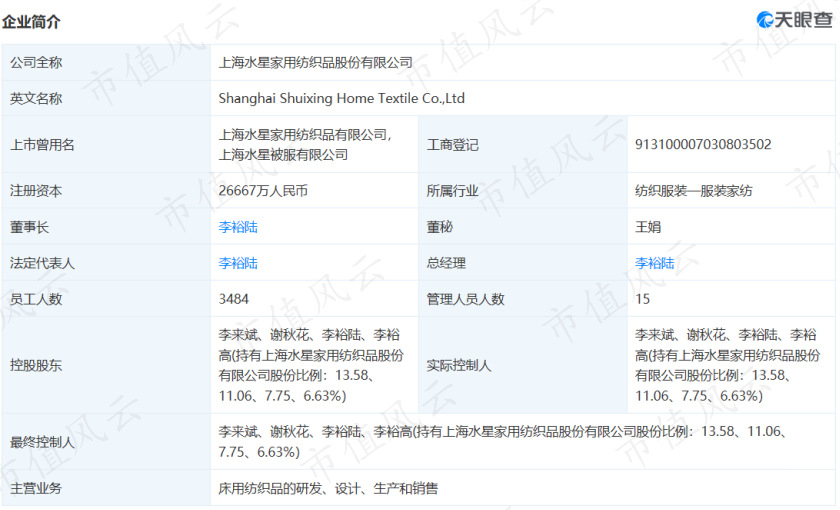Select the 工商登记 number 913100007030803502
Viewport: 840px width, 510px height.
(x=703, y=144)
